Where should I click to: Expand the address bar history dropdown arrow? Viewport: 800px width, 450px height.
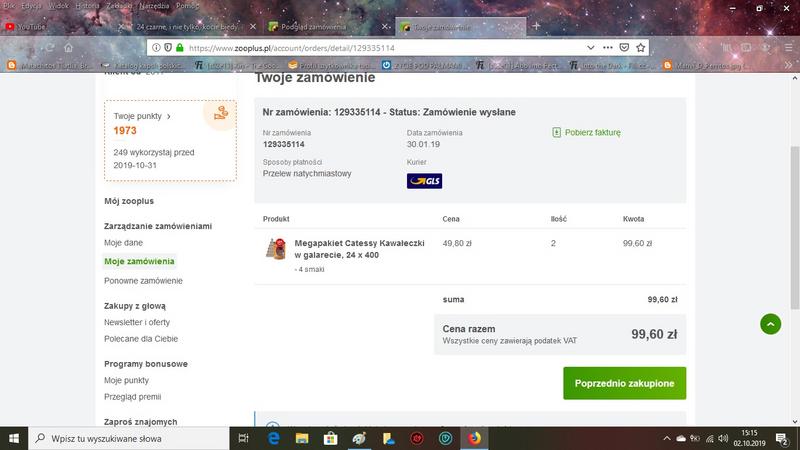click(x=590, y=47)
